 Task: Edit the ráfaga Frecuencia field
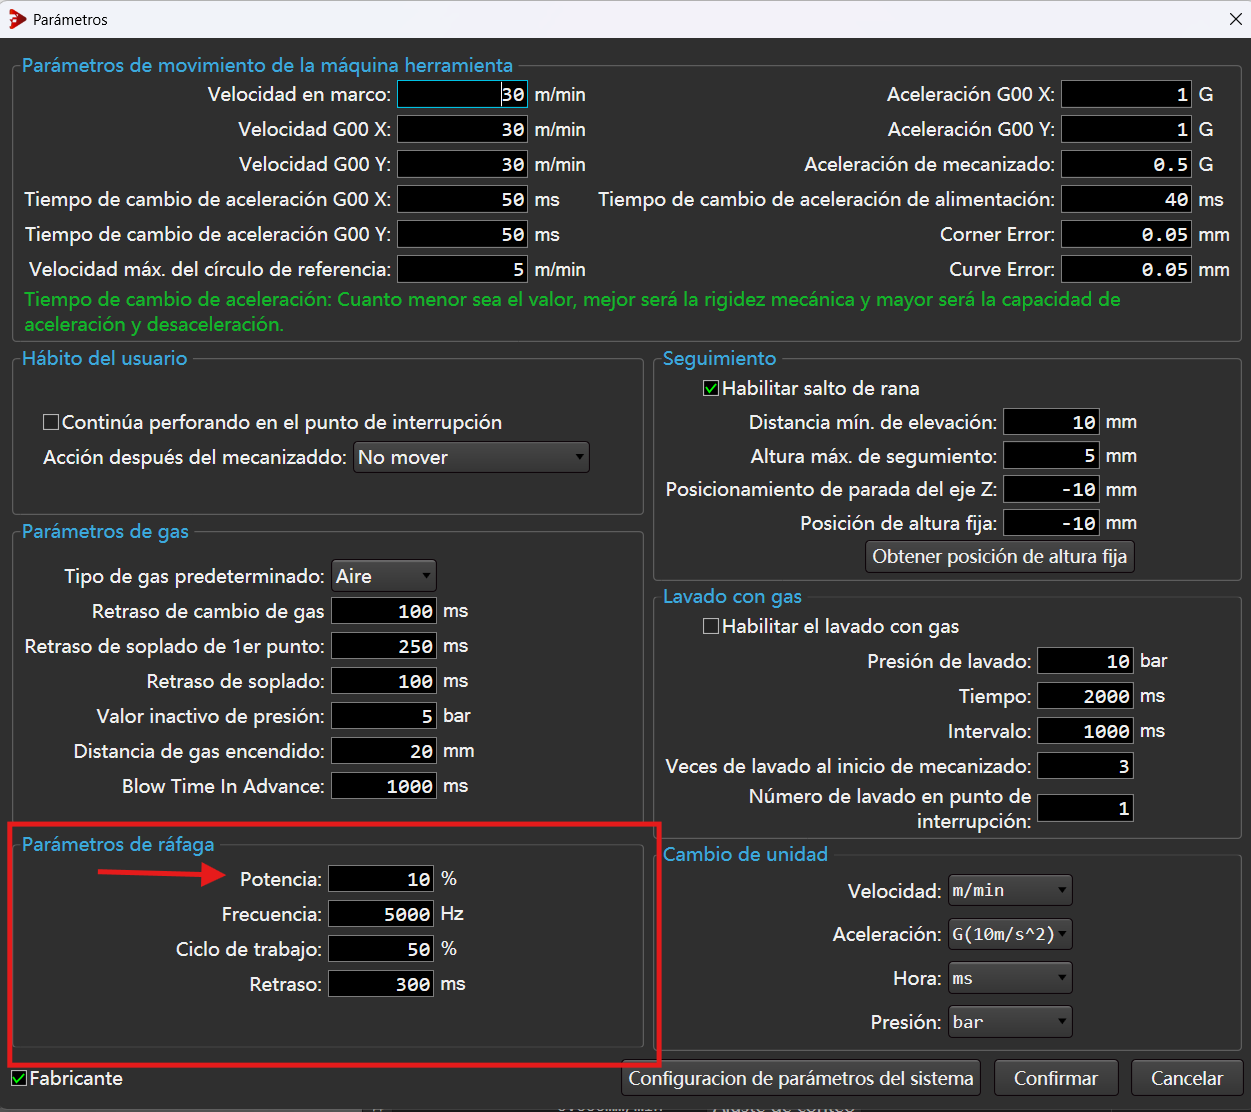coord(381,914)
